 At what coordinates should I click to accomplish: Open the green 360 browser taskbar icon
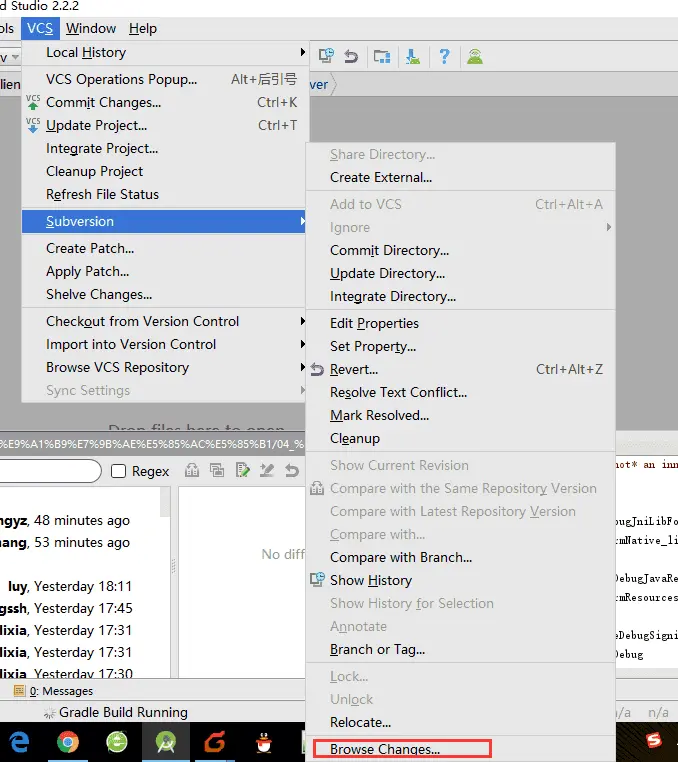(x=117, y=742)
